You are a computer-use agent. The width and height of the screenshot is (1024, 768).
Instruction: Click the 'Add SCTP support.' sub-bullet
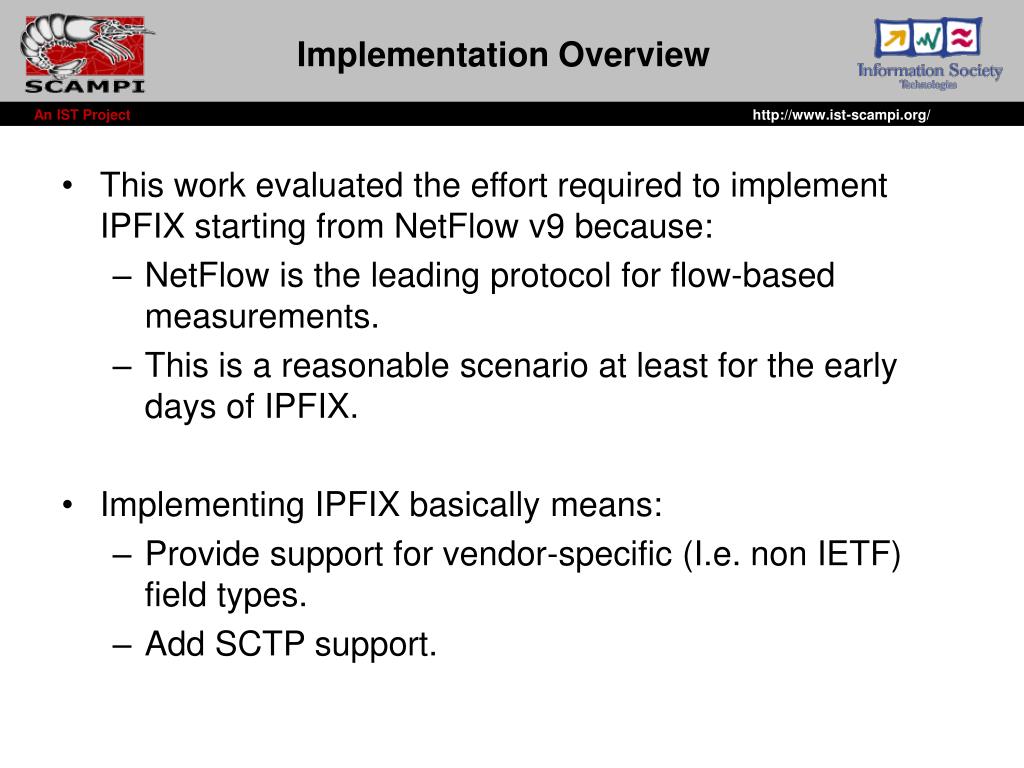pos(291,645)
